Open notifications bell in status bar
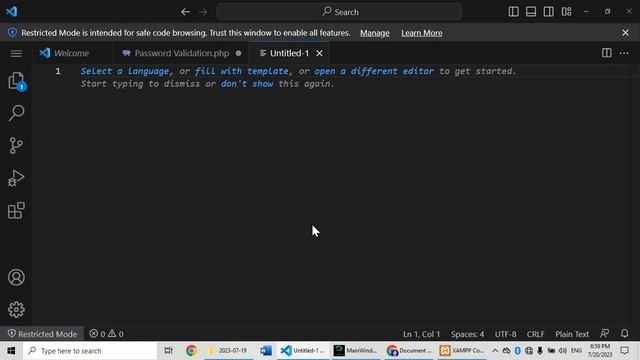Viewport: 640px width, 360px height. click(x=624, y=333)
